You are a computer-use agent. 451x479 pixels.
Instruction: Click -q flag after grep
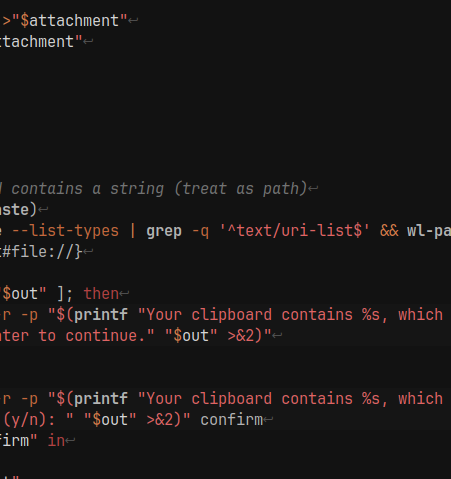tap(200, 231)
